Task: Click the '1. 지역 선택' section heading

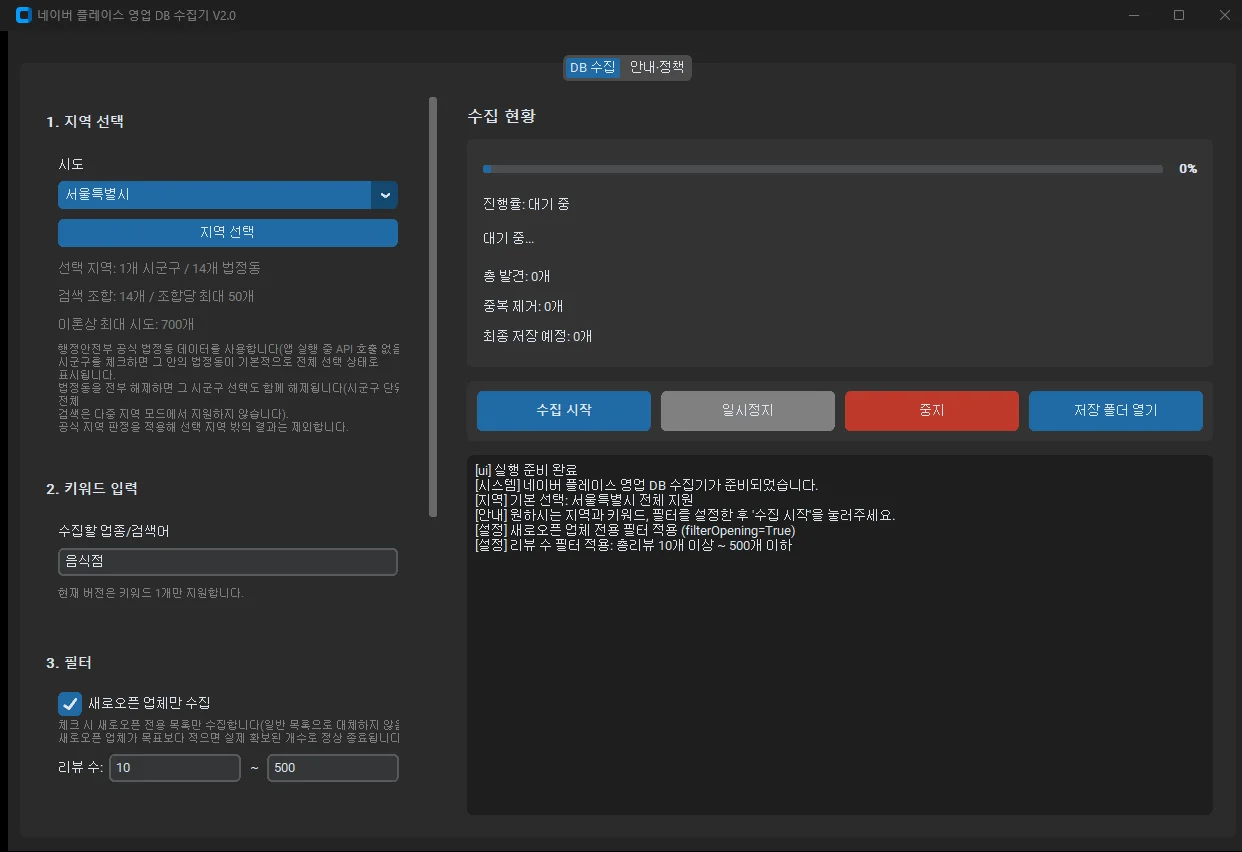Action: (x=85, y=122)
